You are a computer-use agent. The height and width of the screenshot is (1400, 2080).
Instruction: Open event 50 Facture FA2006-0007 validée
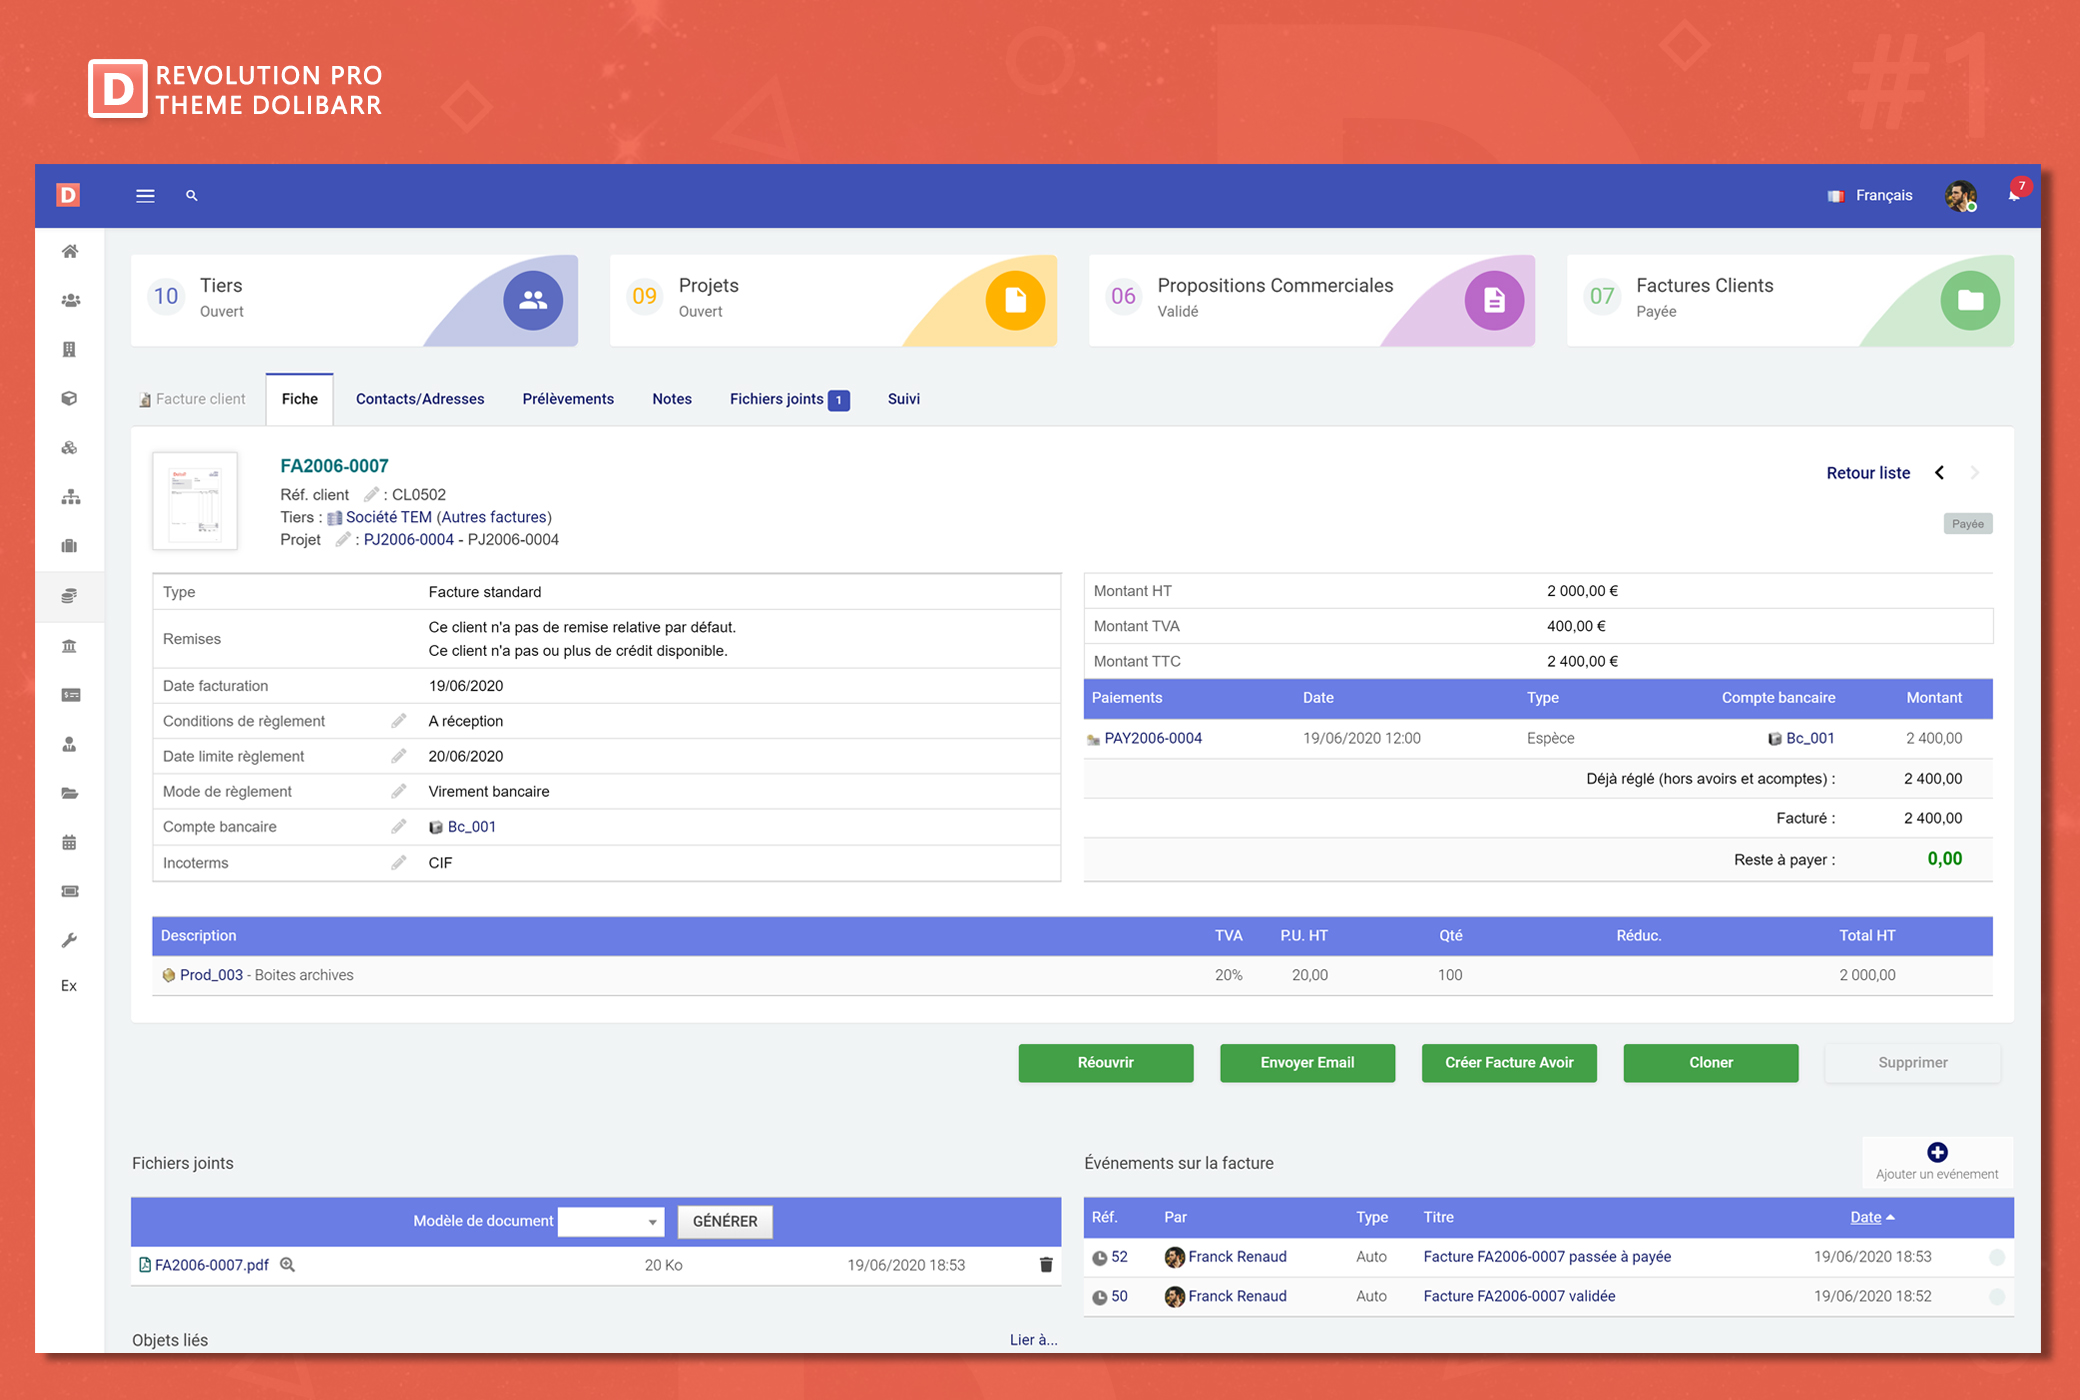1519,1296
